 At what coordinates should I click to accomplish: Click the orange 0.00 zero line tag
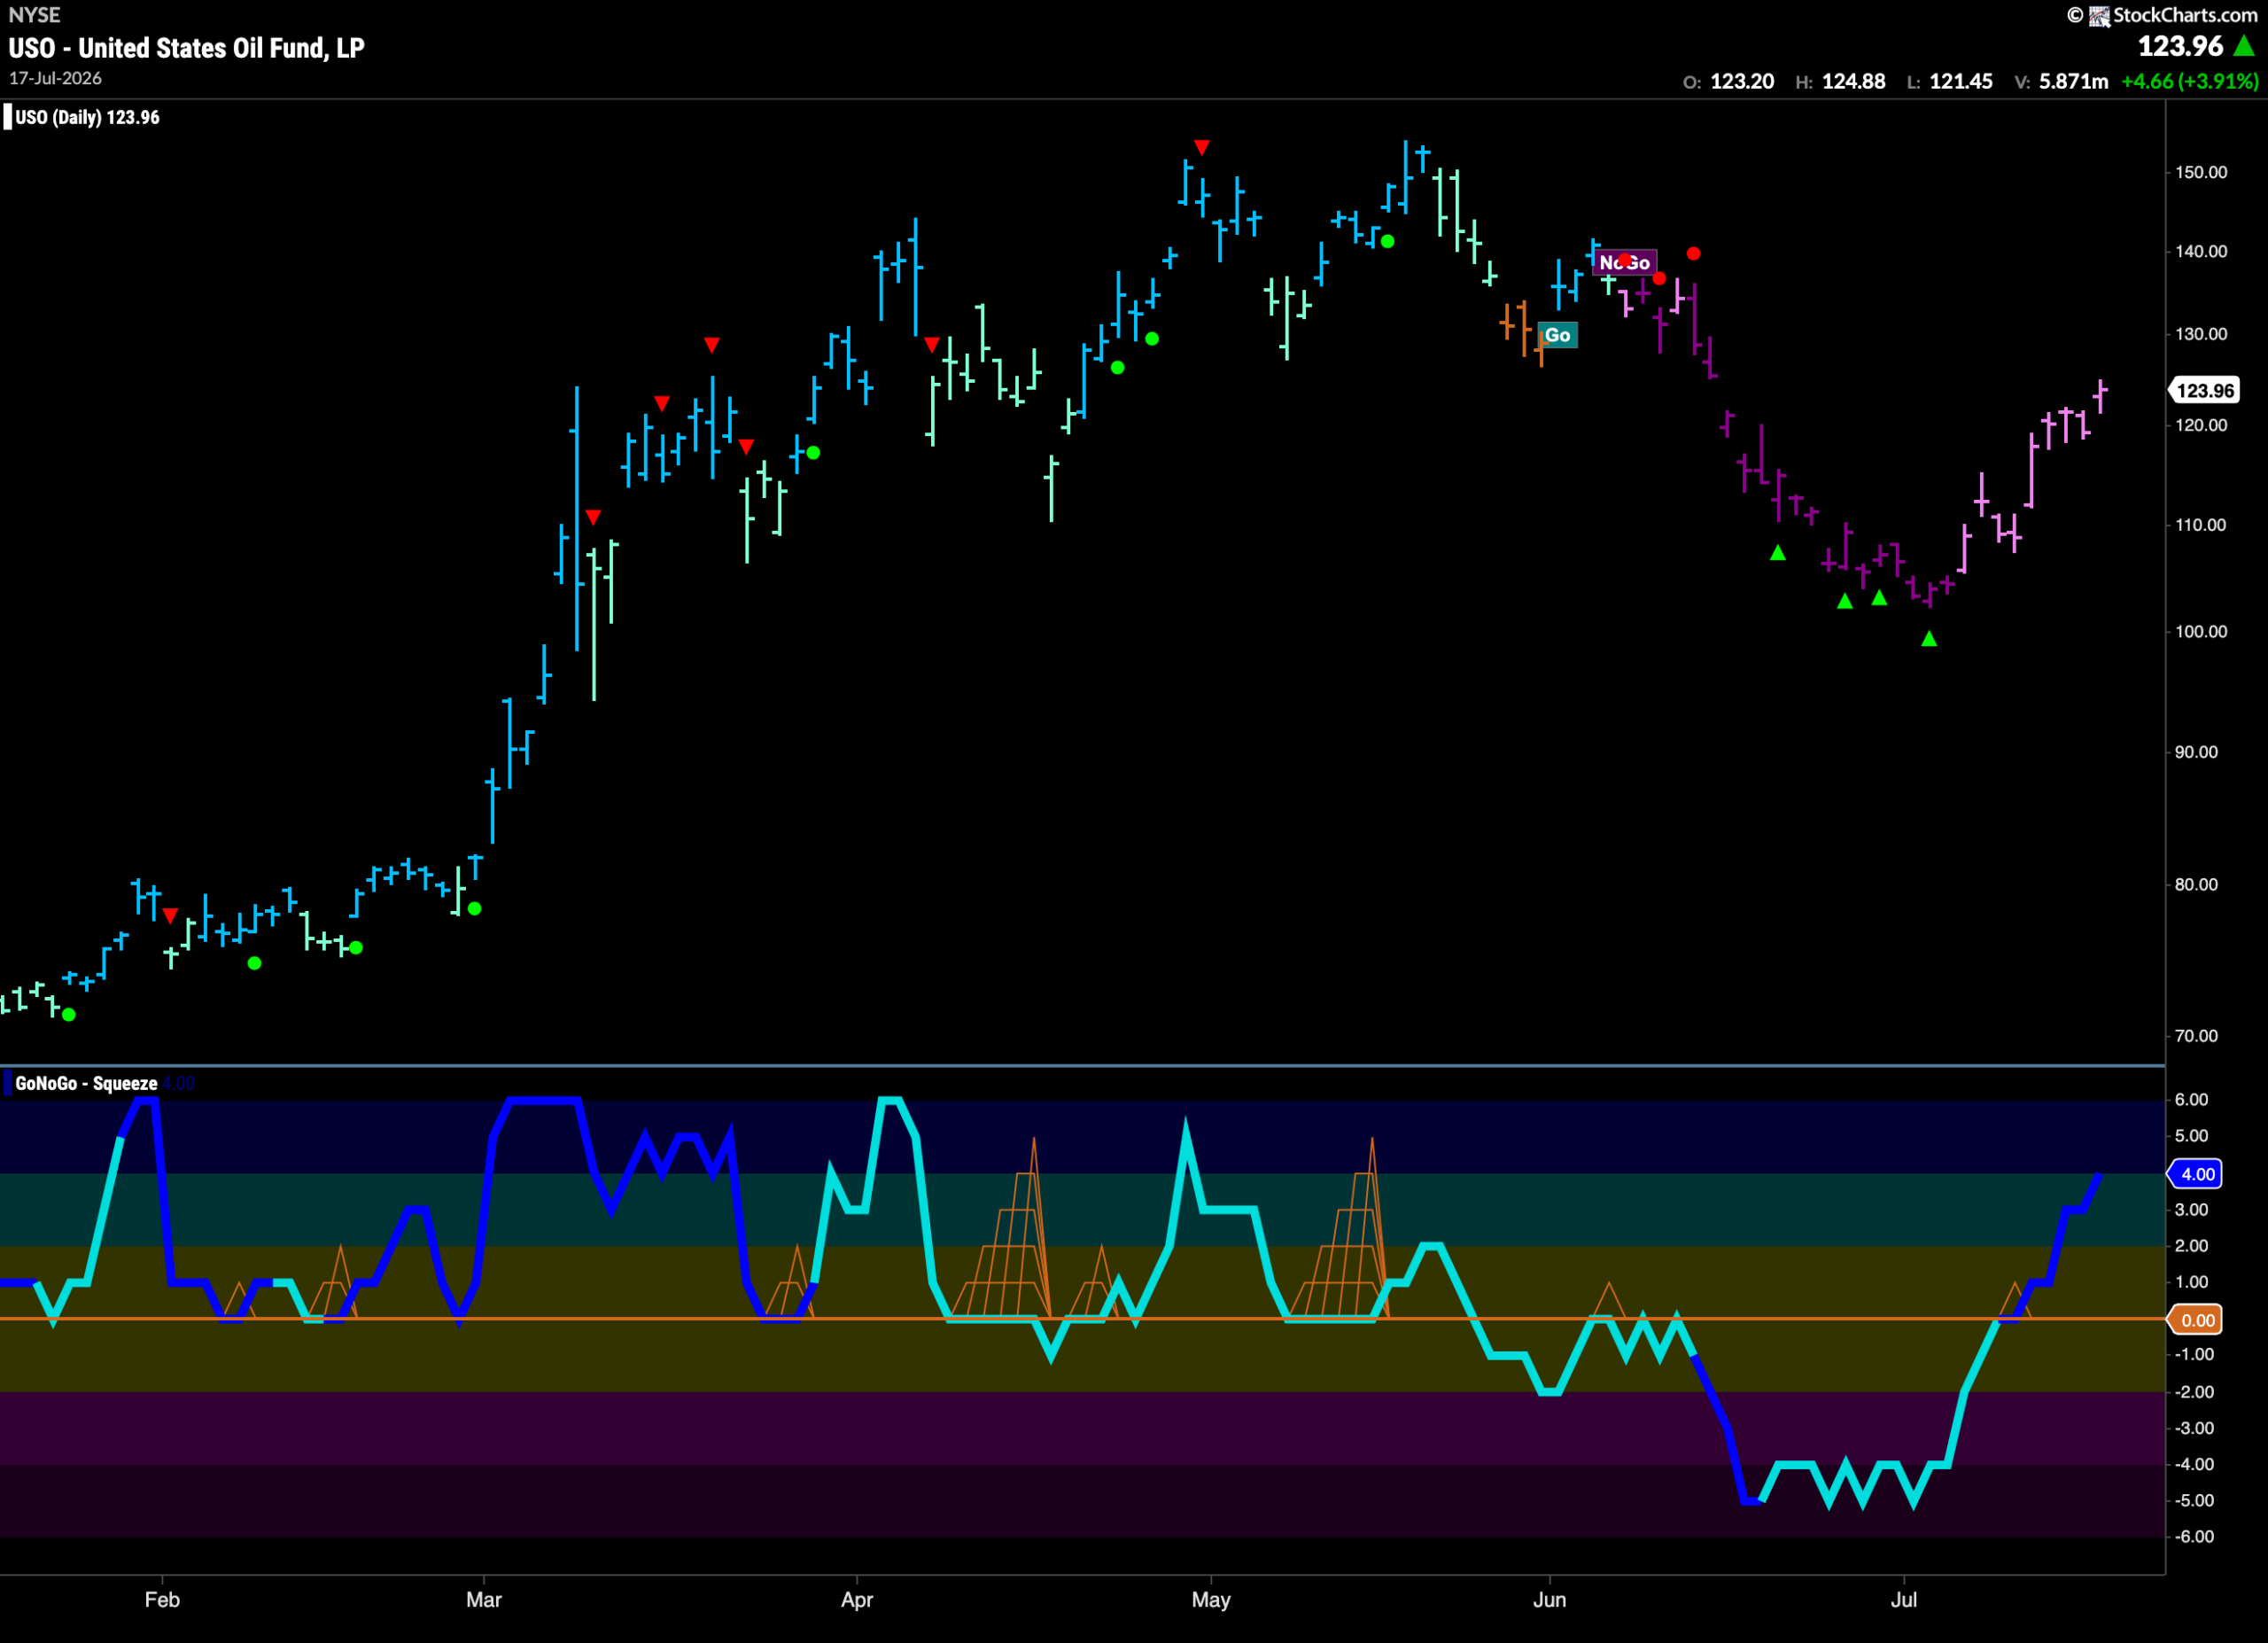2197,1320
